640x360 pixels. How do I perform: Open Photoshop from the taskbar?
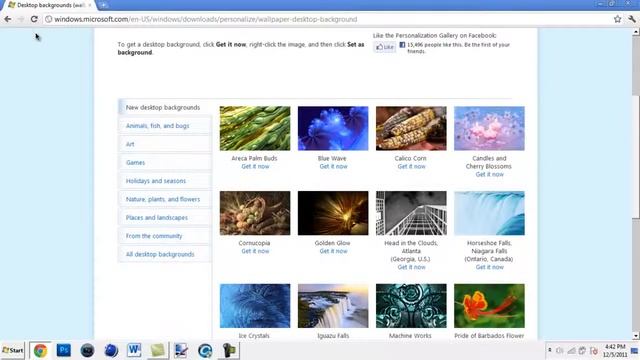tap(64, 351)
